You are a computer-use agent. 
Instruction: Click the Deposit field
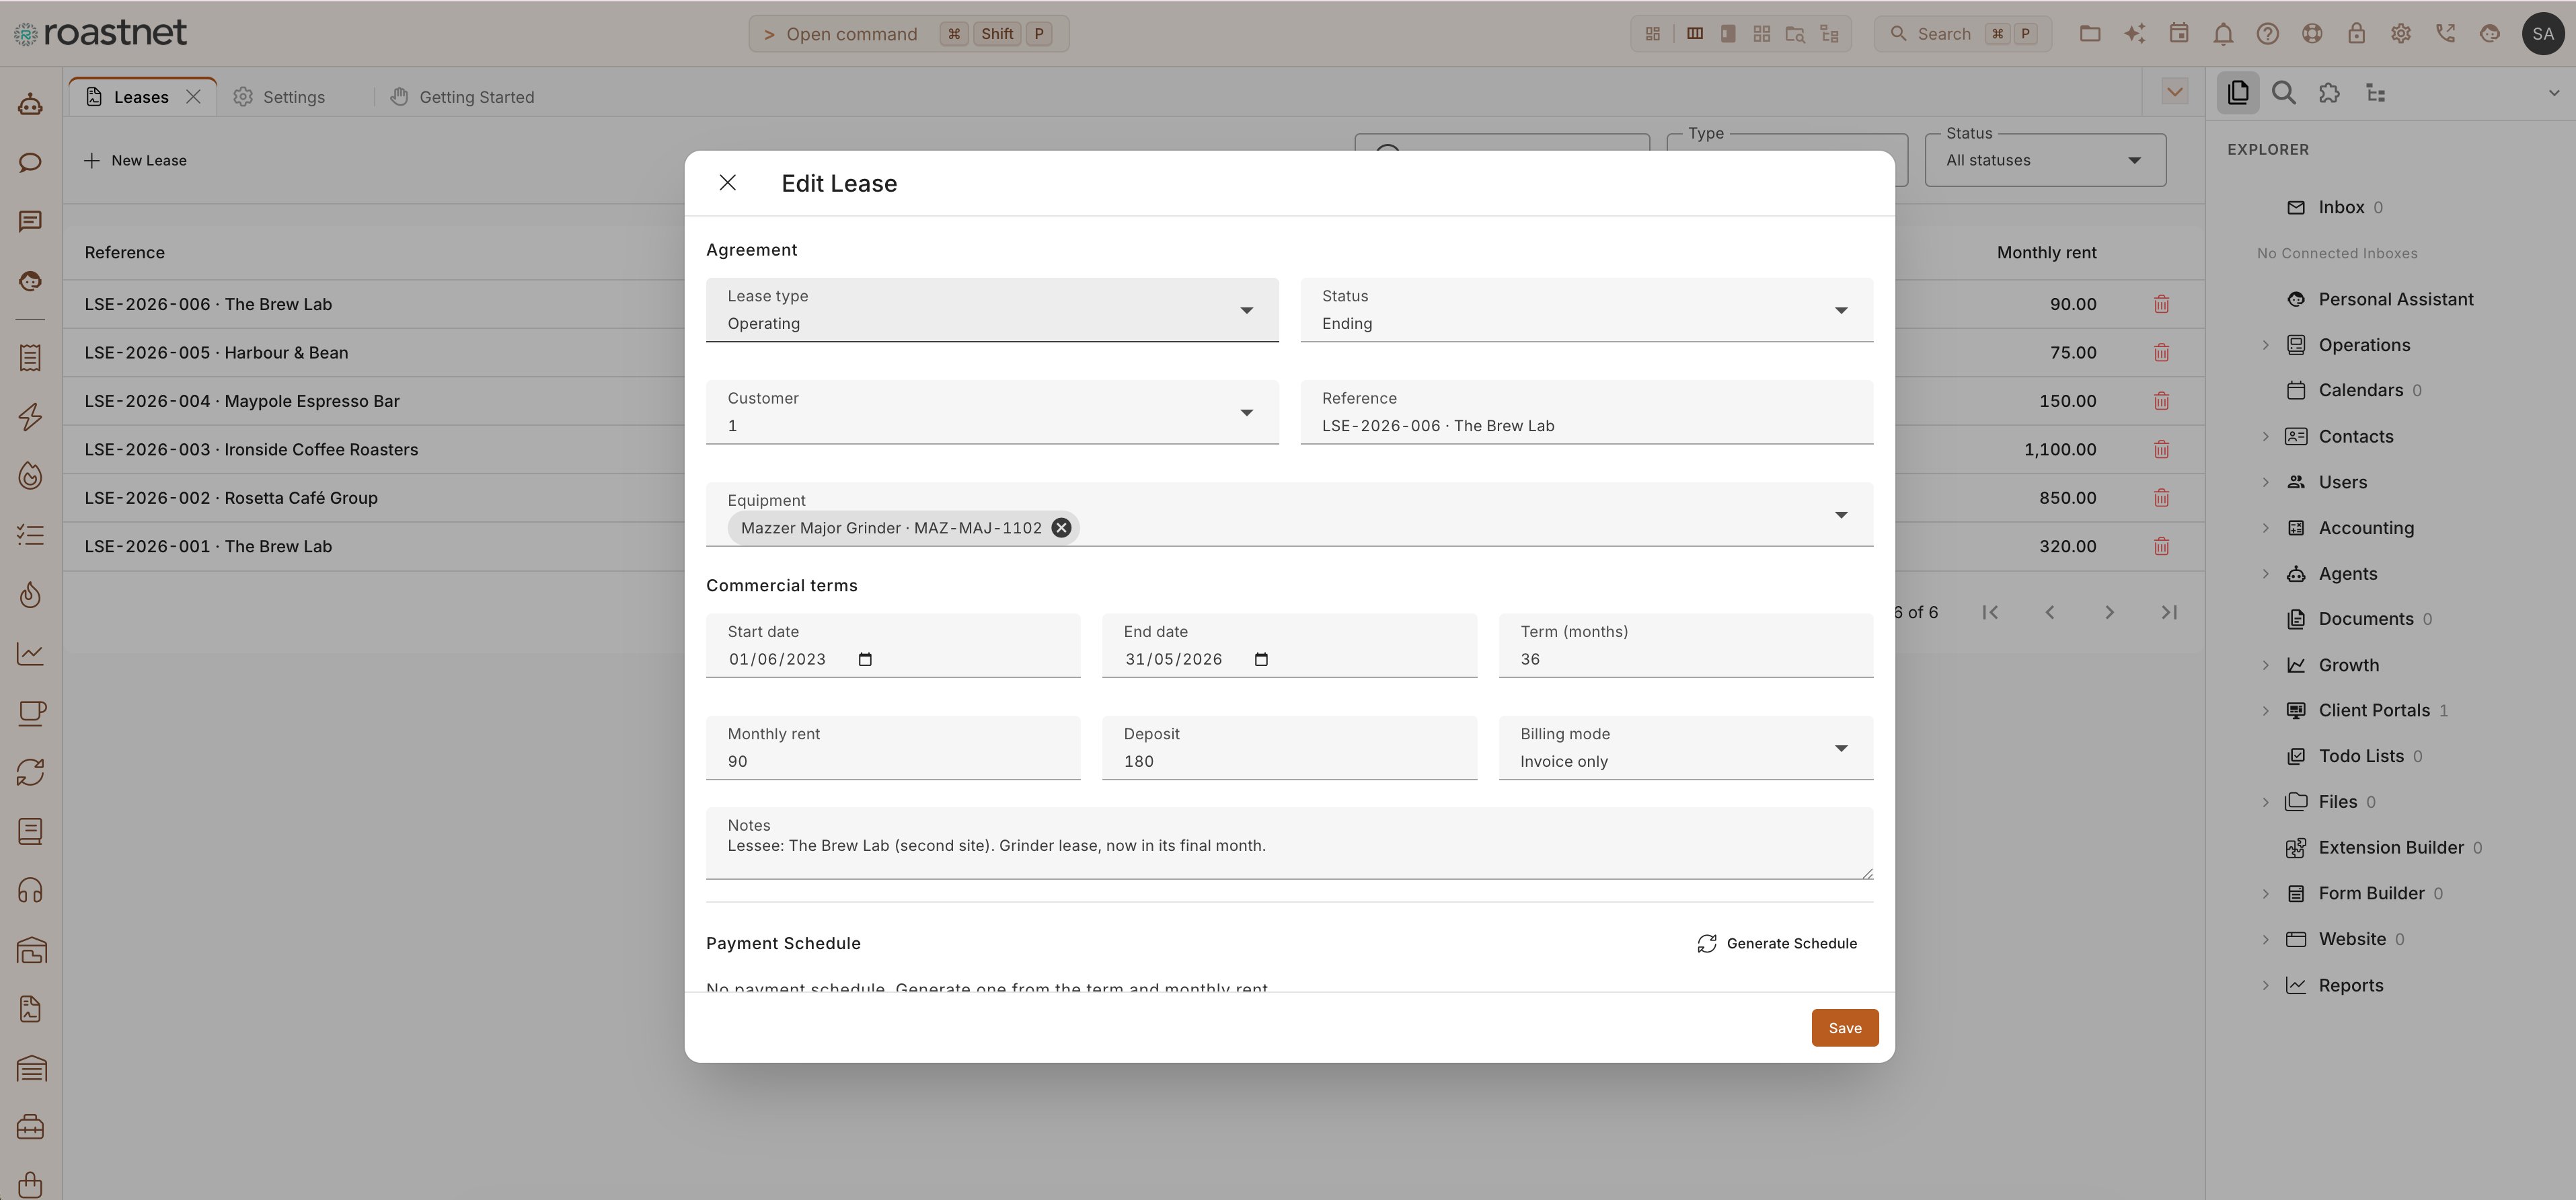1289,747
